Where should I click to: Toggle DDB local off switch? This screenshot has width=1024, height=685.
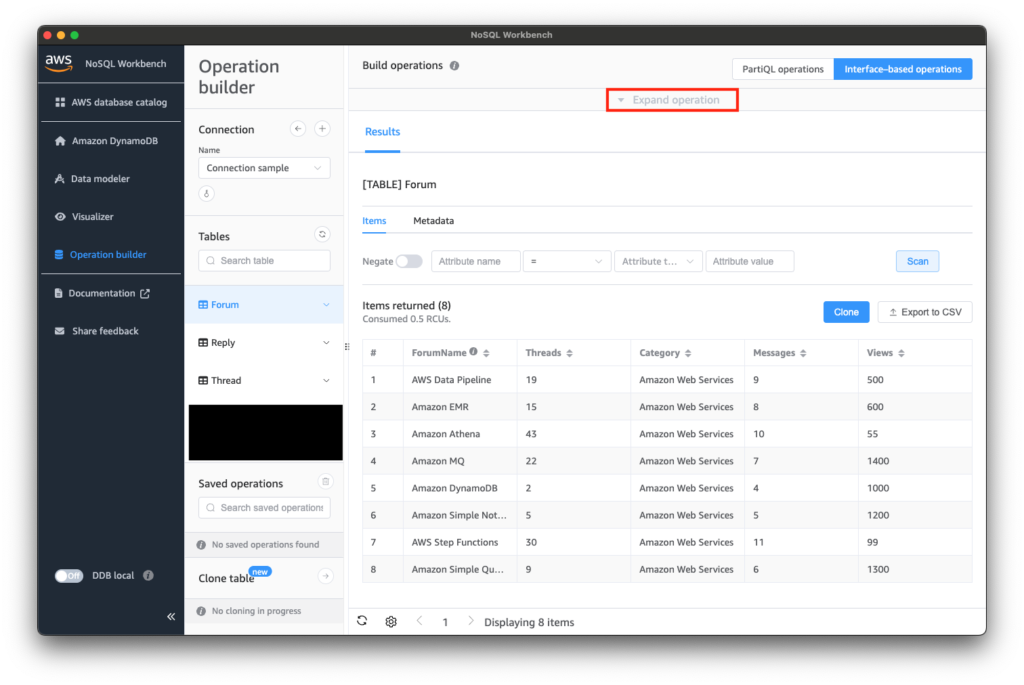(x=68, y=575)
